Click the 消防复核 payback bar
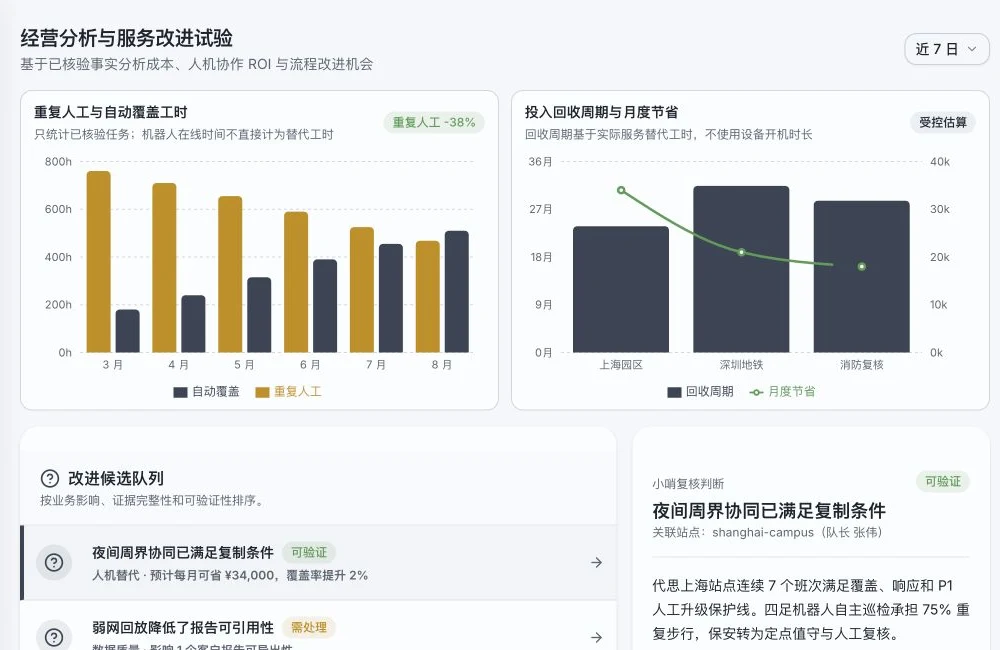 [x=862, y=277]
